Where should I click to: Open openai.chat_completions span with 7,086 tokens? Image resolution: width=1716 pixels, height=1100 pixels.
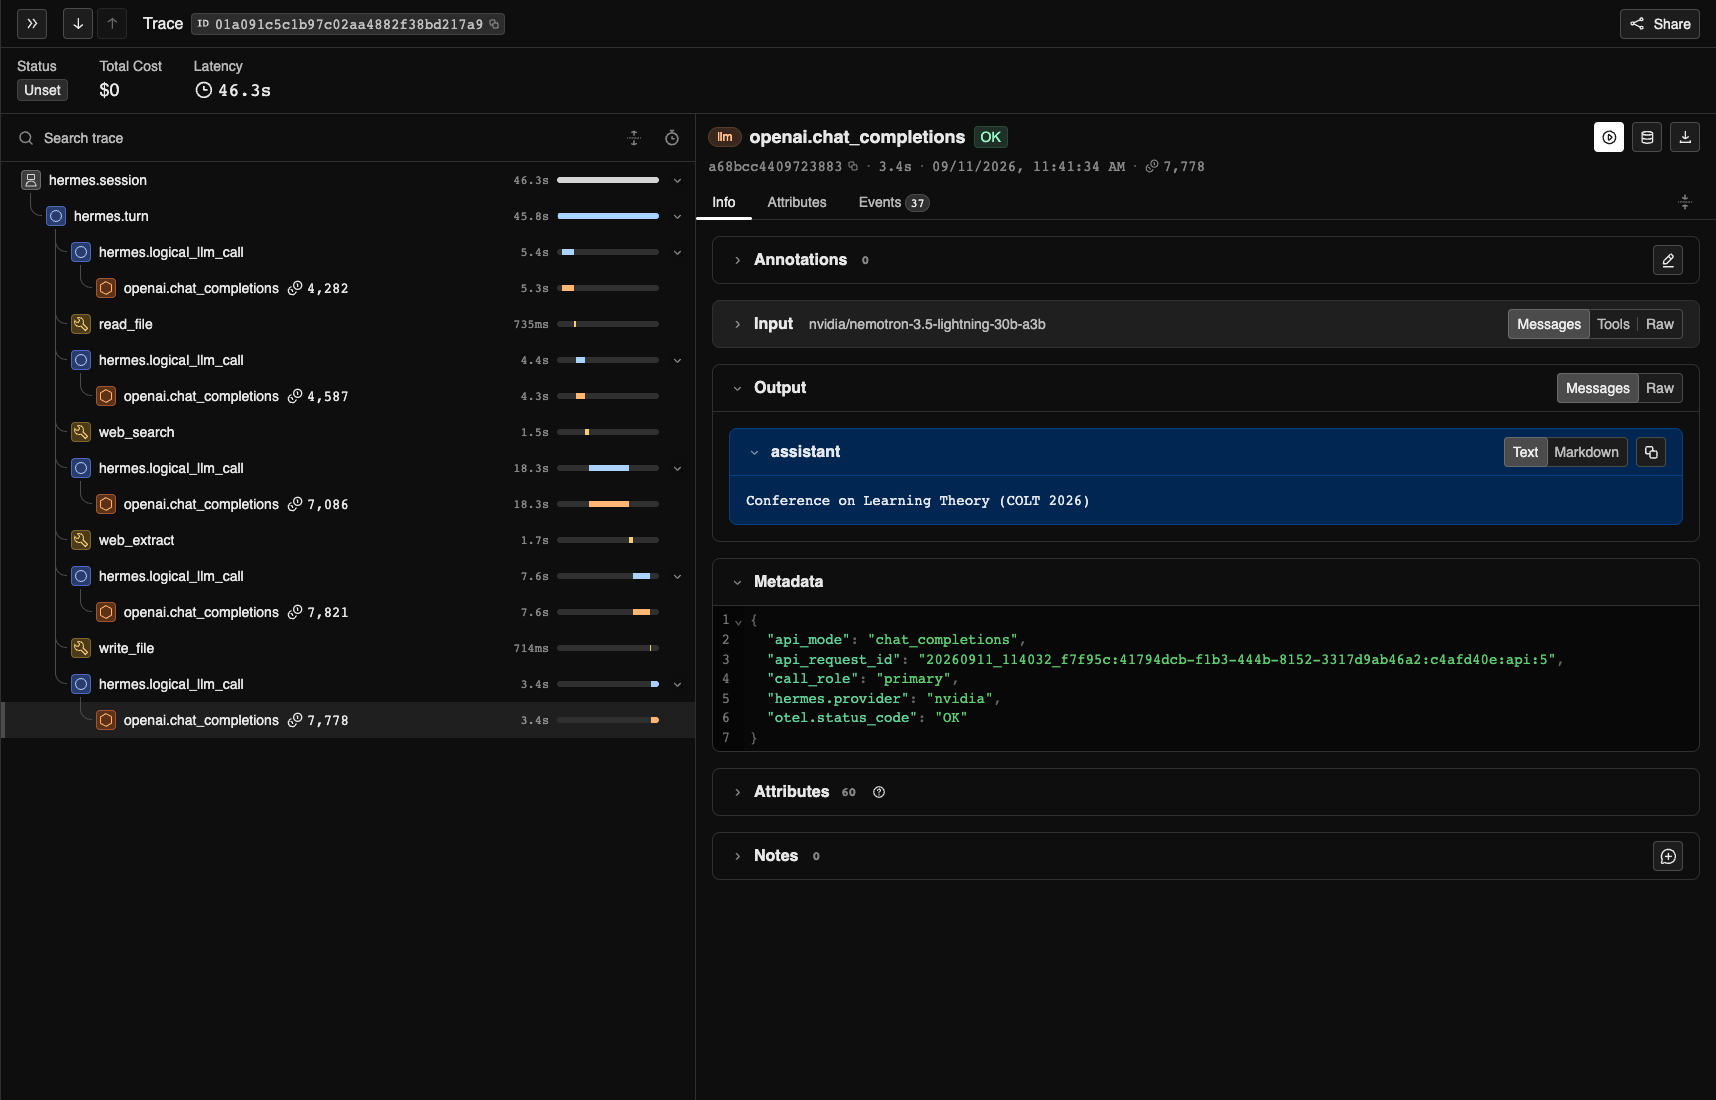click(348, 504)
